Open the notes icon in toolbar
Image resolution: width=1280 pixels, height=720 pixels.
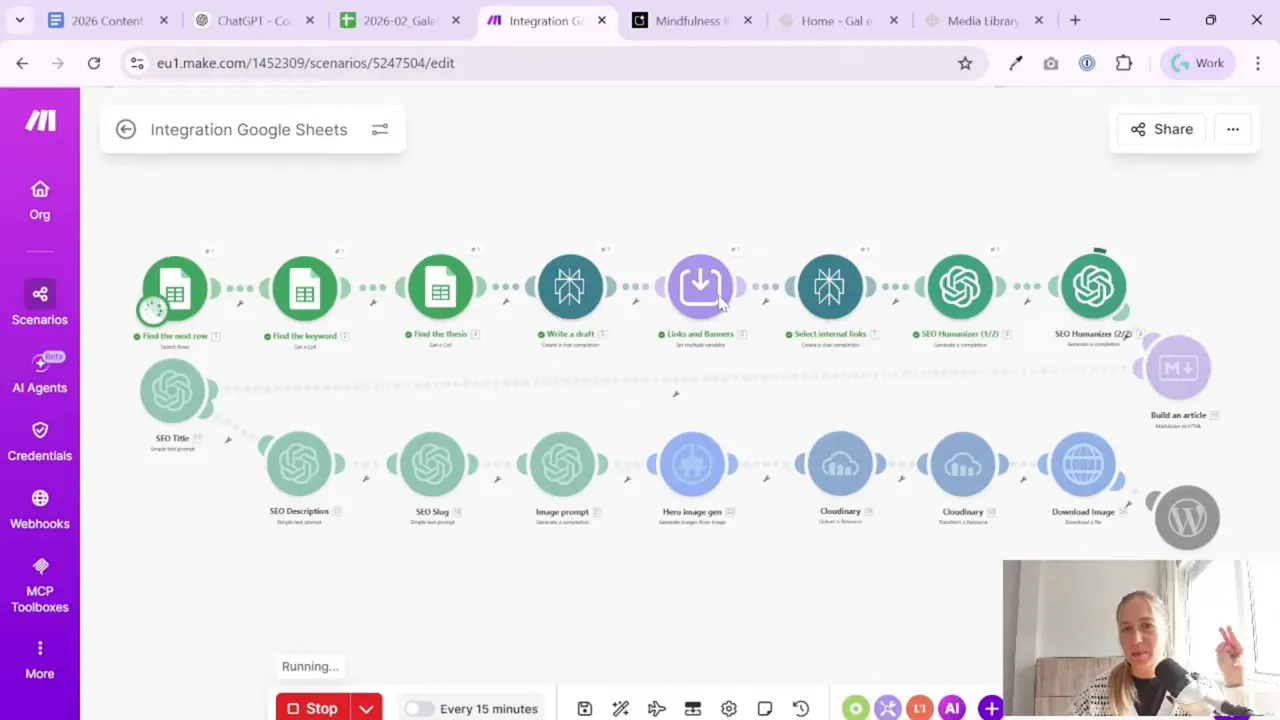[x=765, y=708]
